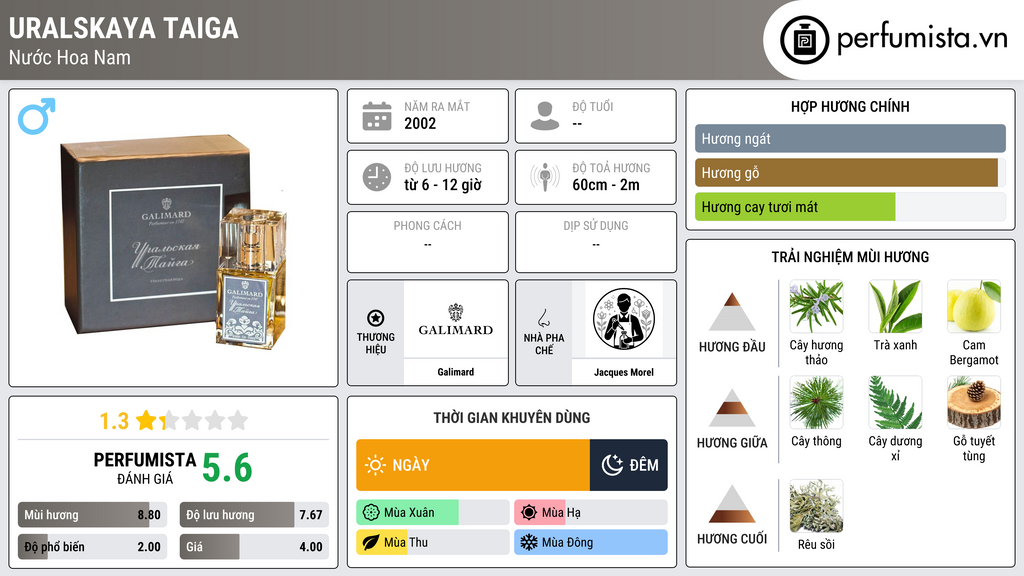Click the calendar icon beside Năm ra mắt

pyautogui.click(x=377, y=116)
